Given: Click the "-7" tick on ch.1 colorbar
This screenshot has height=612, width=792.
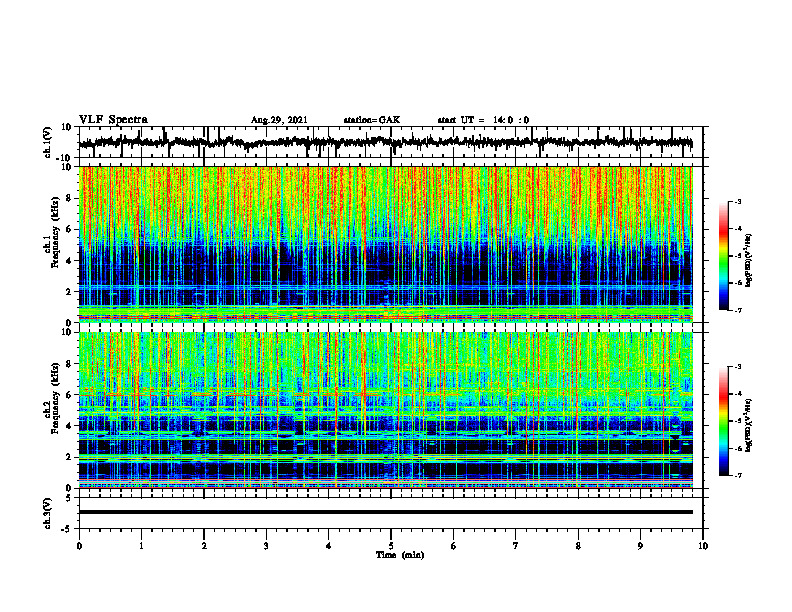Looking at the screenshot, I should (x=737, y=310).
